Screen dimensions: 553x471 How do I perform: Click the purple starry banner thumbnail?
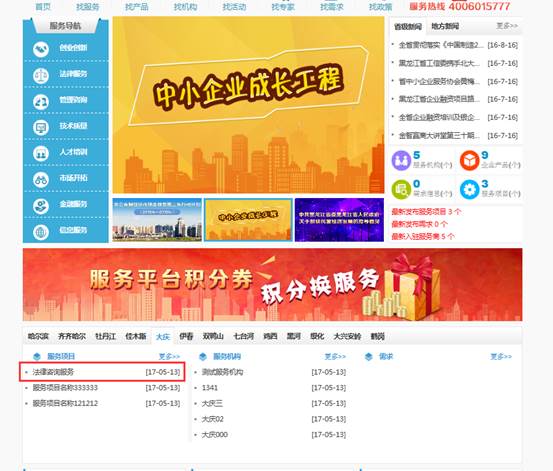pos(339,220)
